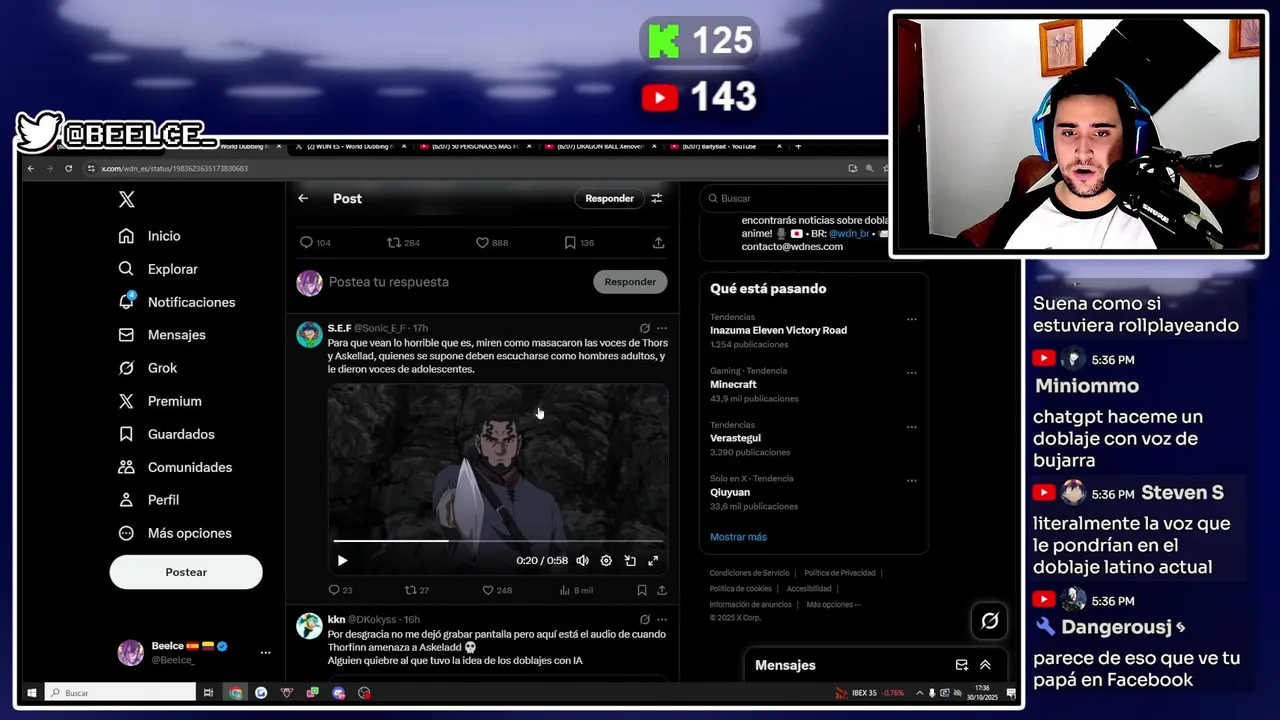This screenshot has width=1280, height=720.
Task: Open account menu dots next to Beelce
Action: 265,652
